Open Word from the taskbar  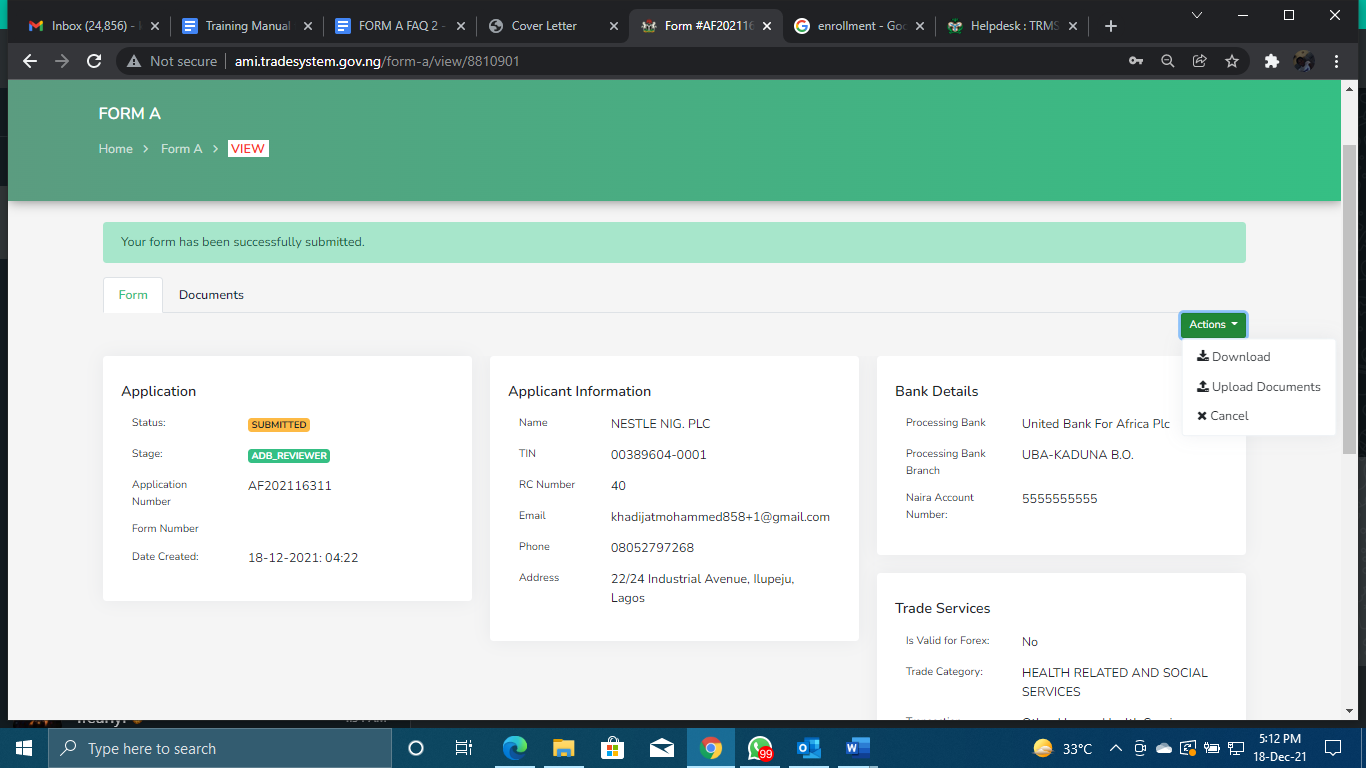[858, 748]
